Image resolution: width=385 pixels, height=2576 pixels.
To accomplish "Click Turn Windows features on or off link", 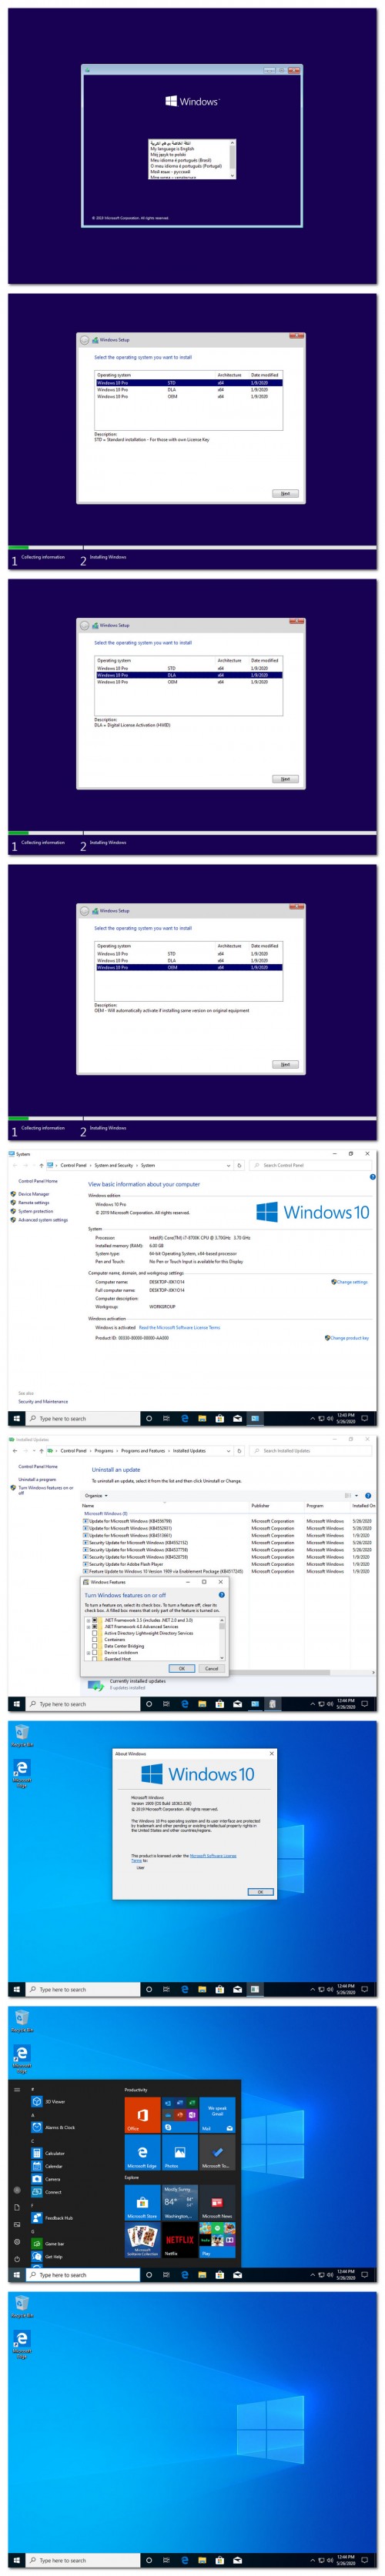I will (43, 1490).
